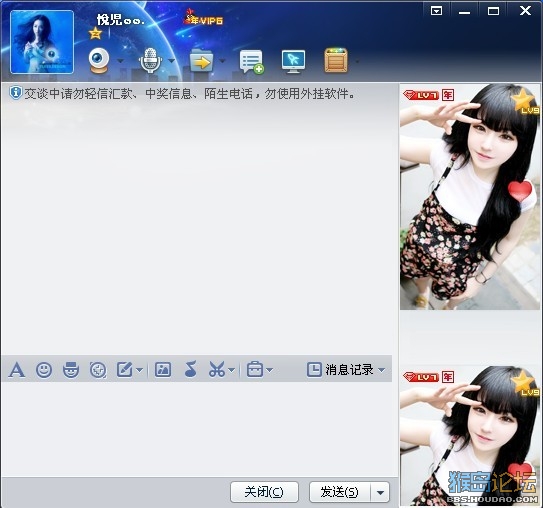Click the LV7 badge on lower photo
Image resolution: width=543 pixels, height=508 pixels.
[x=421, y=377]
